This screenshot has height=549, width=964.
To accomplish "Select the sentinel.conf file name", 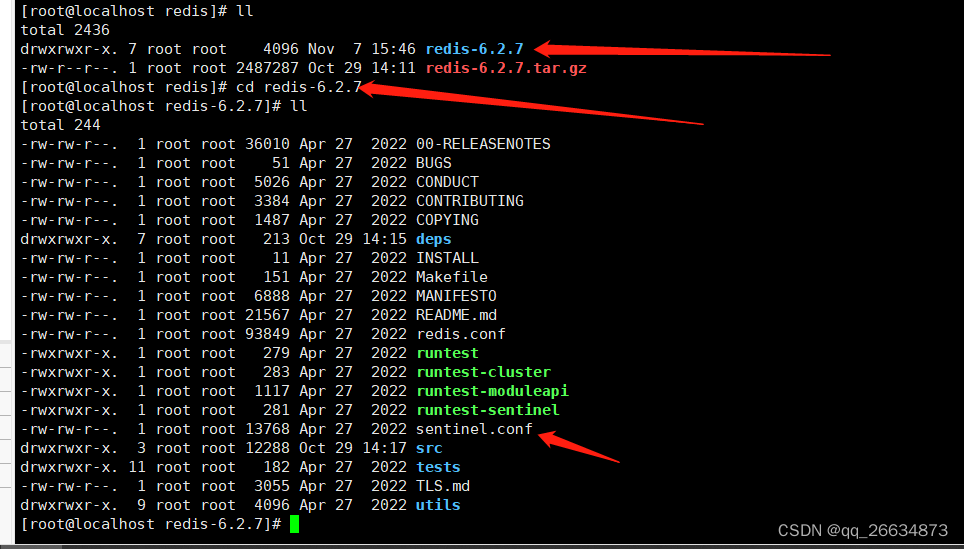I will (x=475, y=429).
